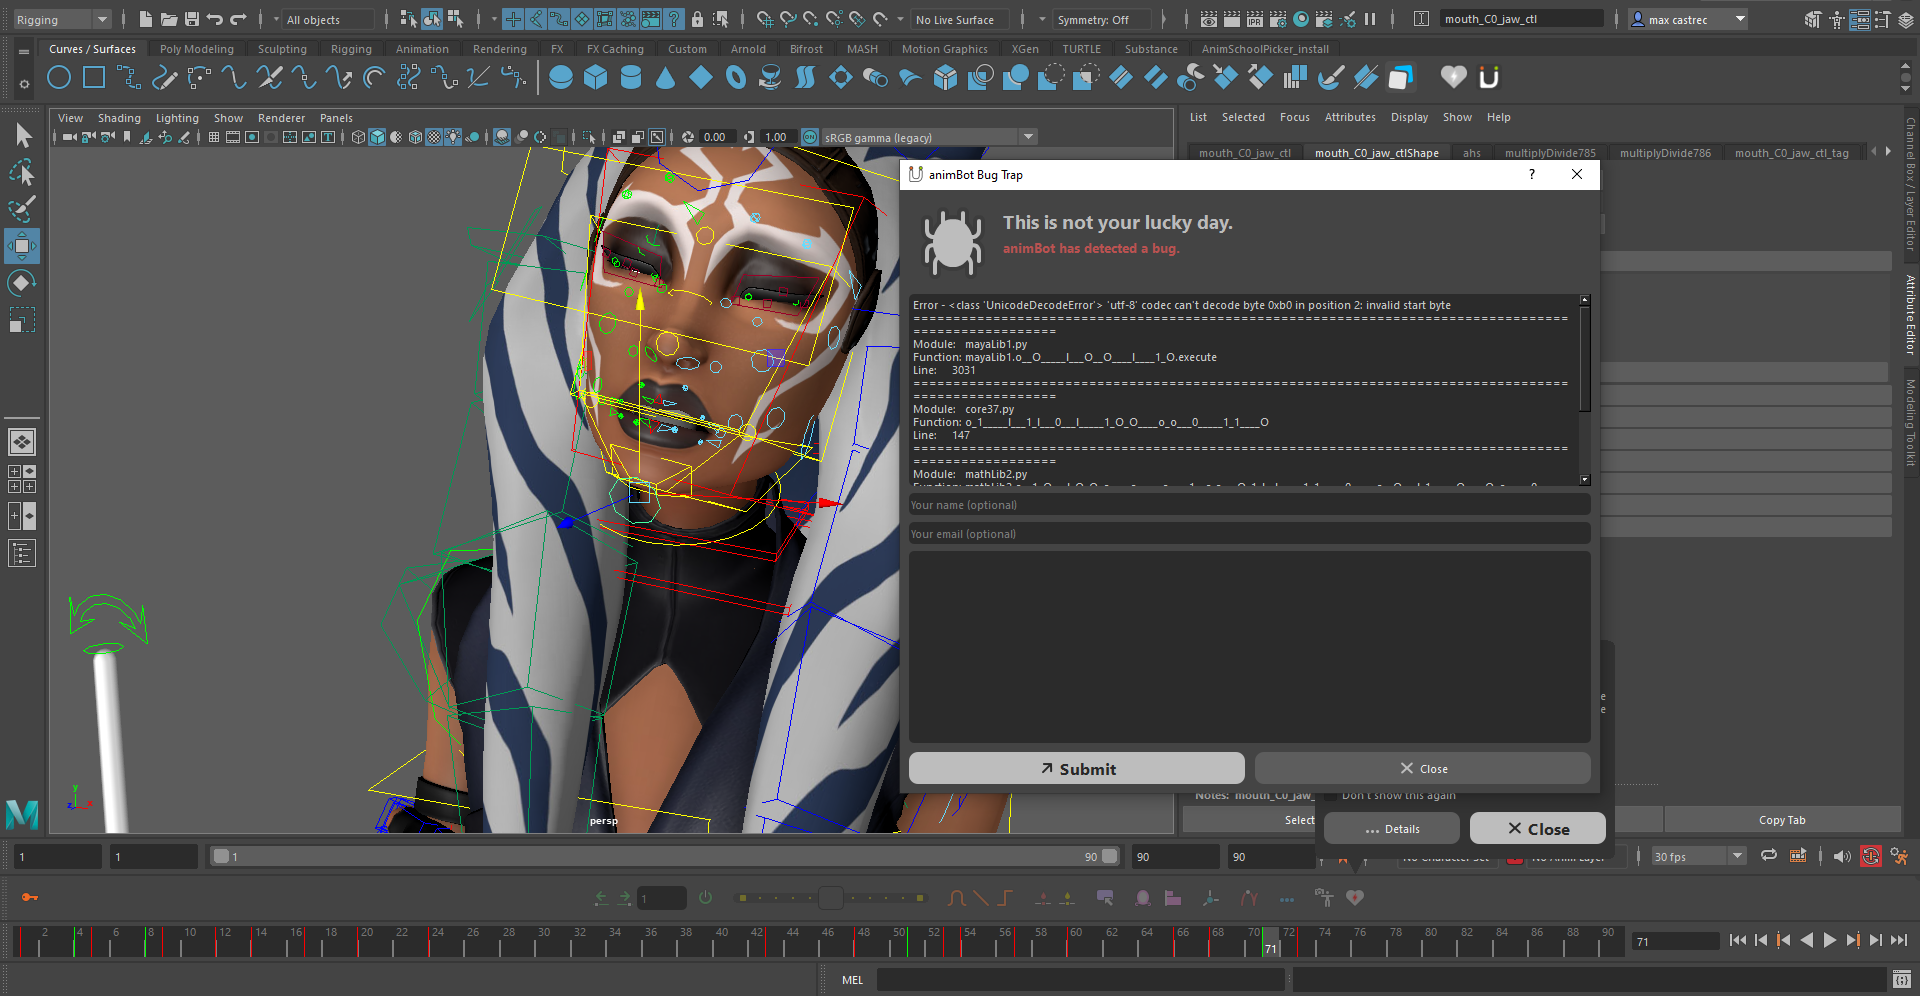Click the small Close button beside Submit

(1423, 768)
